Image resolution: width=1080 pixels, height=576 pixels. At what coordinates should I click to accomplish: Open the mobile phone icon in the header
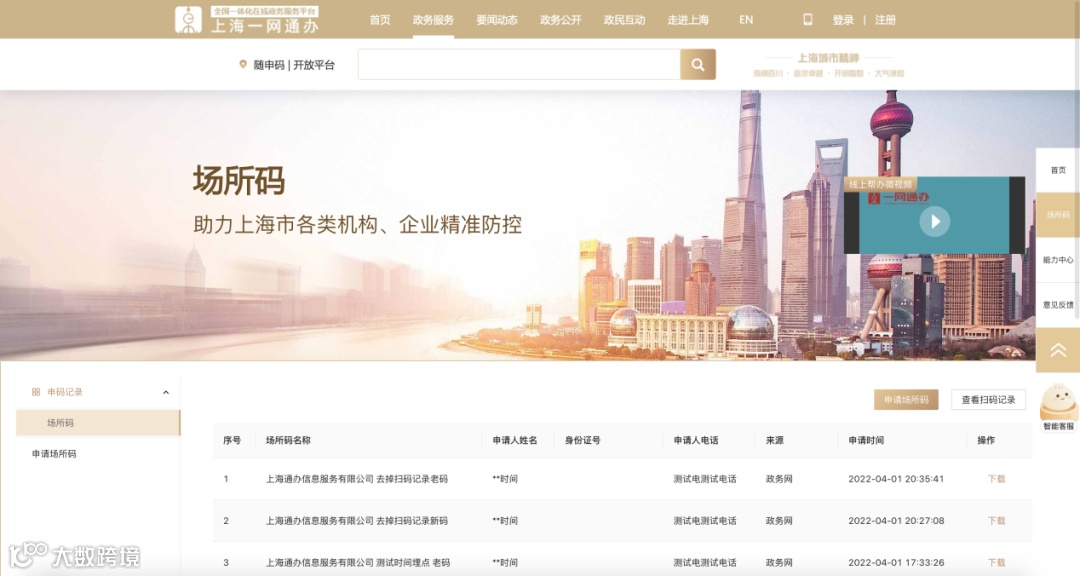(x=808, y=19)
